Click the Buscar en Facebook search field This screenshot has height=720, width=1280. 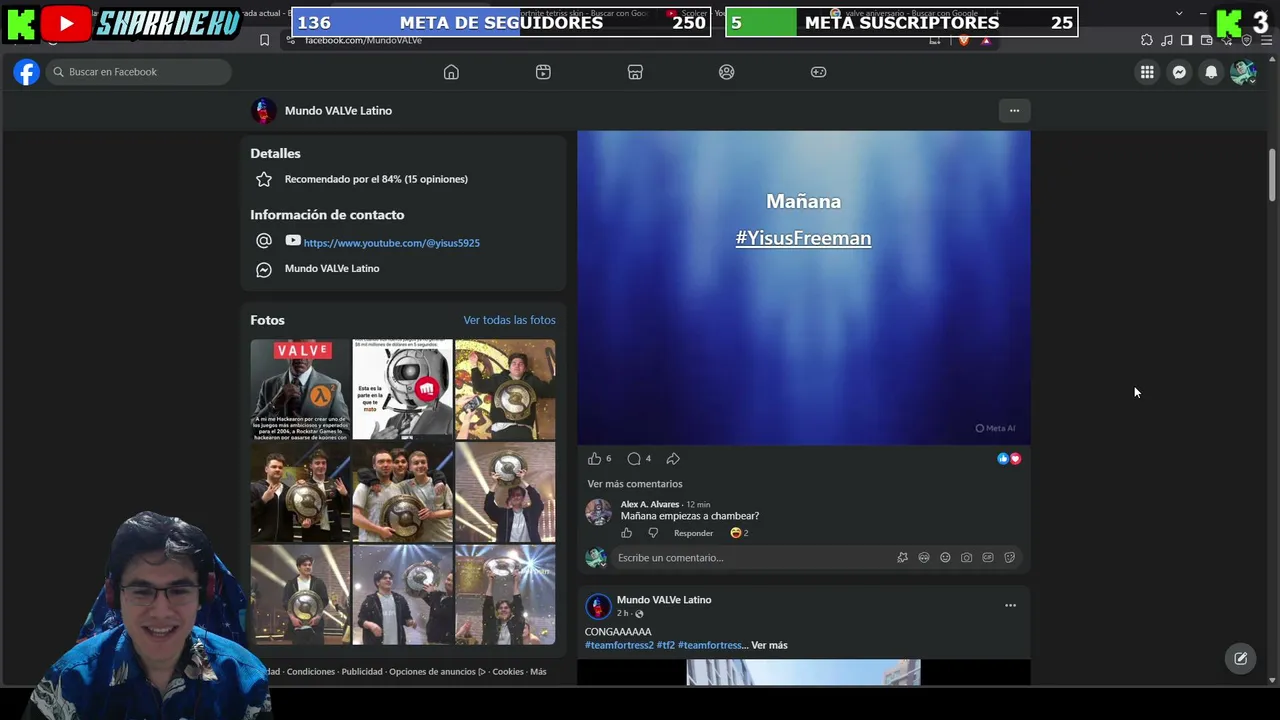[x=138, y=72]
